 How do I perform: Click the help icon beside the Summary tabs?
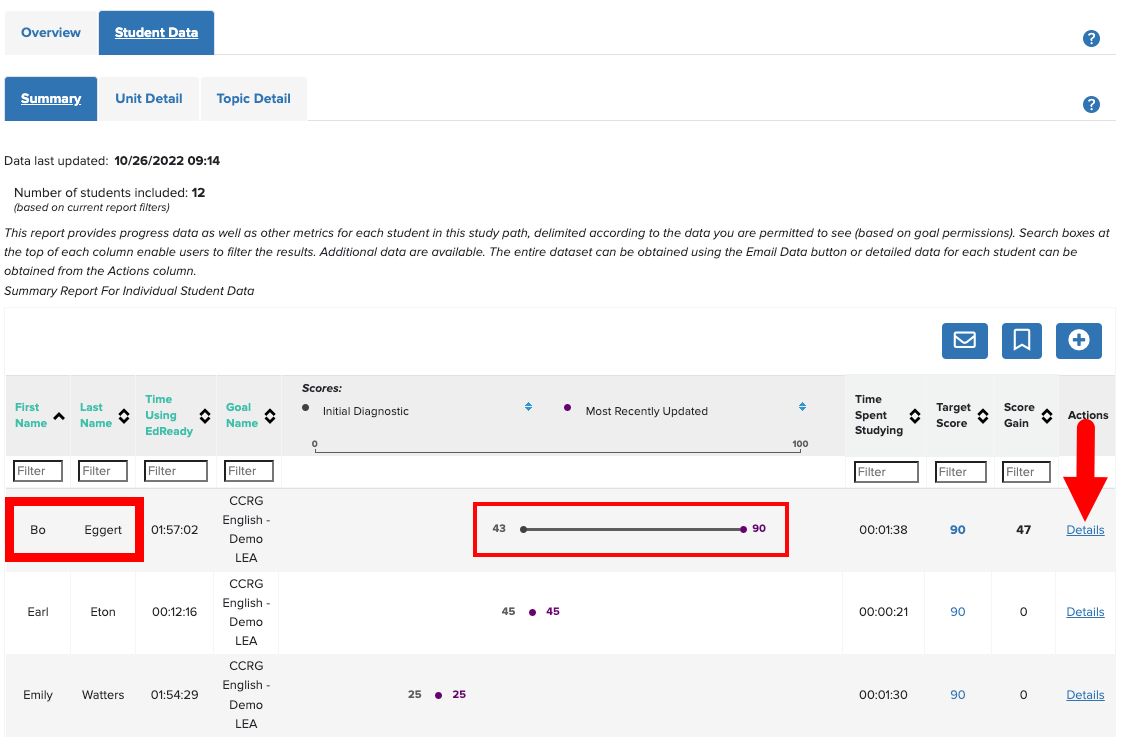pyautogui.click(x=1091, y=104)
